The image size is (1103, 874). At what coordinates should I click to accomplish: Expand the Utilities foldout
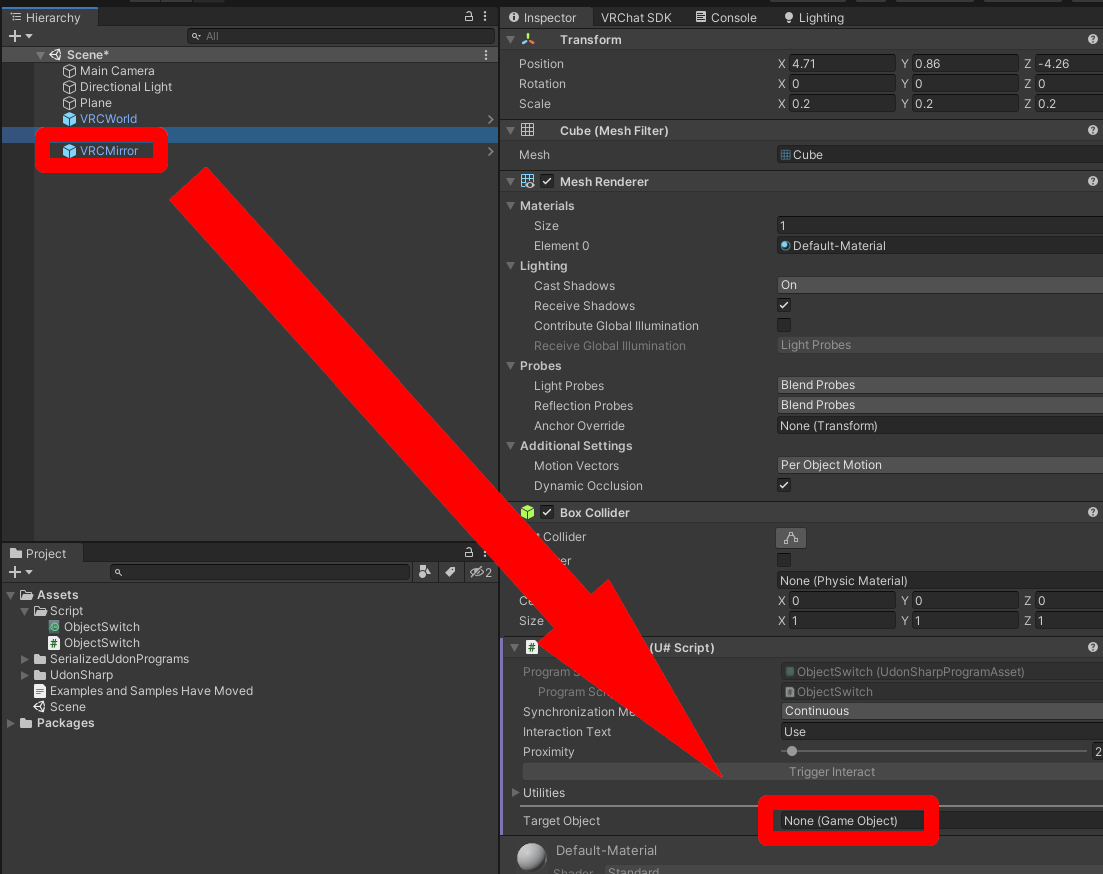515,792
